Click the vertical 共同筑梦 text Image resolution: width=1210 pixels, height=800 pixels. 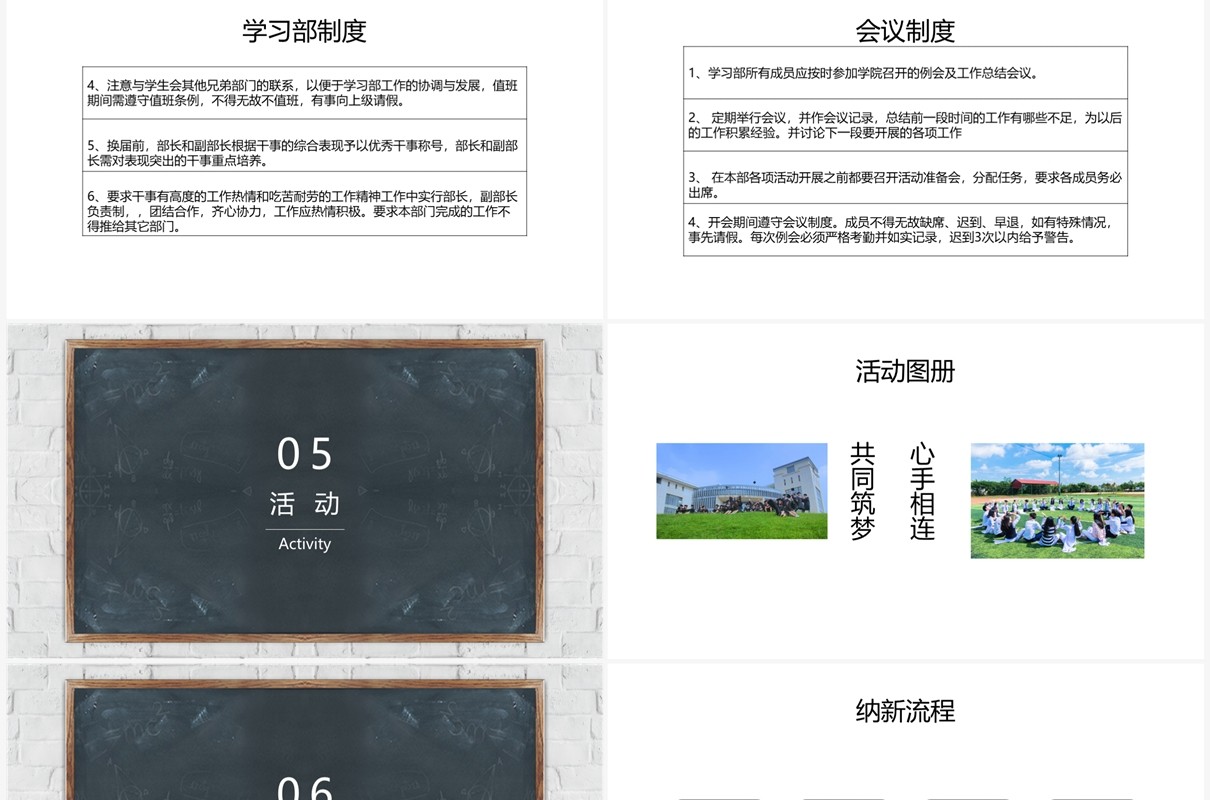[x=862, y=492]
